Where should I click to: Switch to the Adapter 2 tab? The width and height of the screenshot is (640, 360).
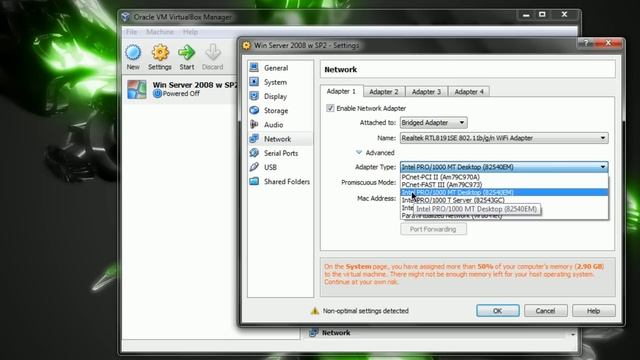click(x=384, y=92)
